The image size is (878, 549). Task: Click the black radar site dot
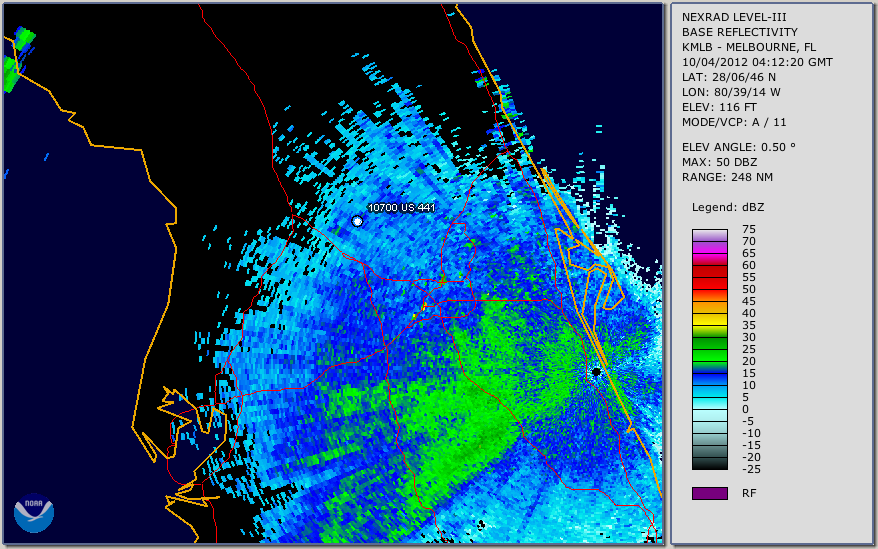click(x=596, y=372)
